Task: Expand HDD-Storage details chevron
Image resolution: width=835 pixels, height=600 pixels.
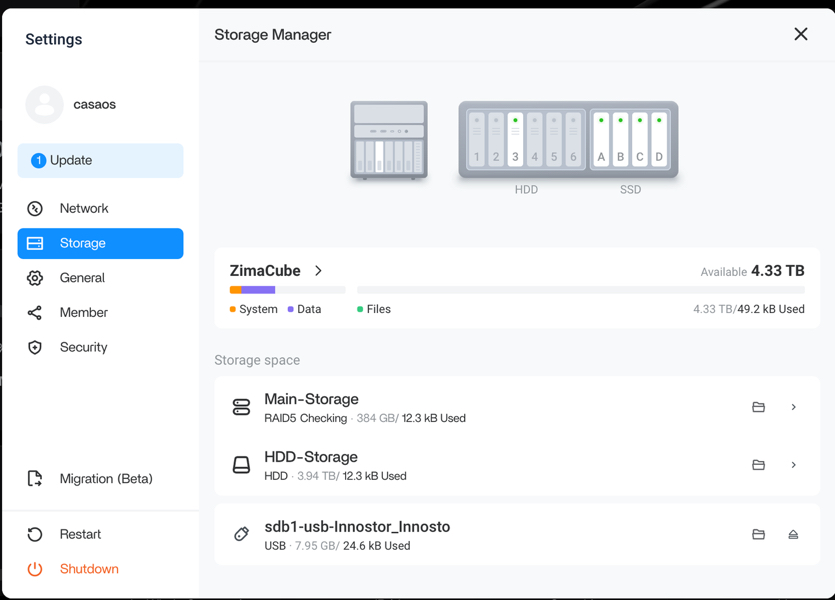Action: 794,465
